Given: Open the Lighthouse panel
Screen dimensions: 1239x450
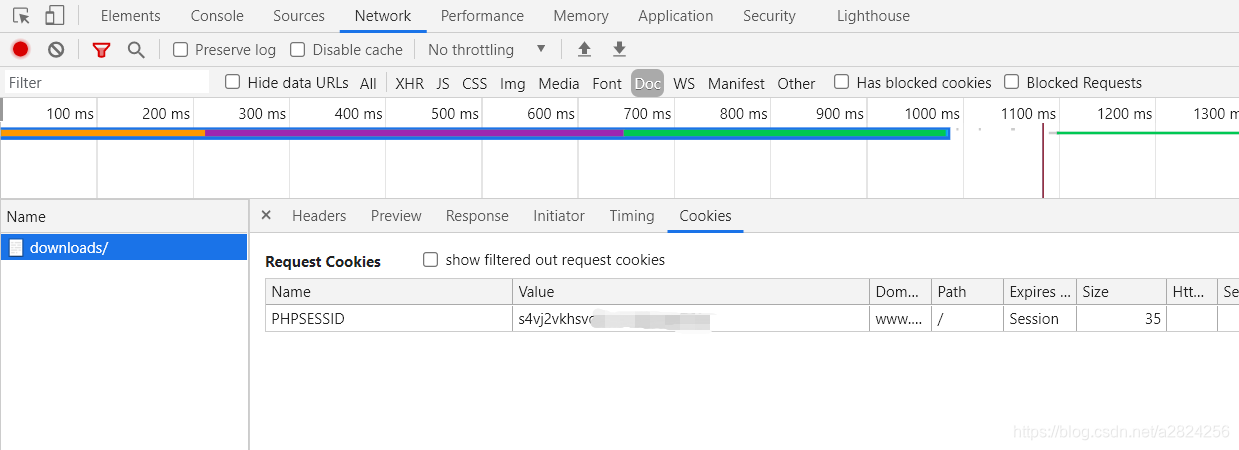Looking at the screenshot, I should tap(874, 16).
